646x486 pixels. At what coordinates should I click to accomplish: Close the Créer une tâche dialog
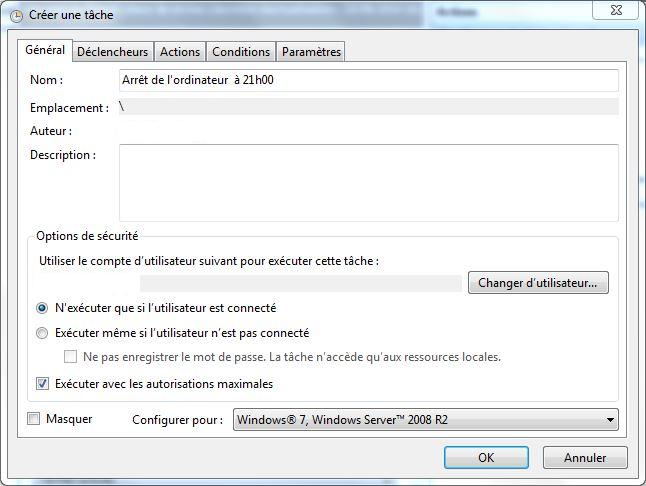point(616,10)
